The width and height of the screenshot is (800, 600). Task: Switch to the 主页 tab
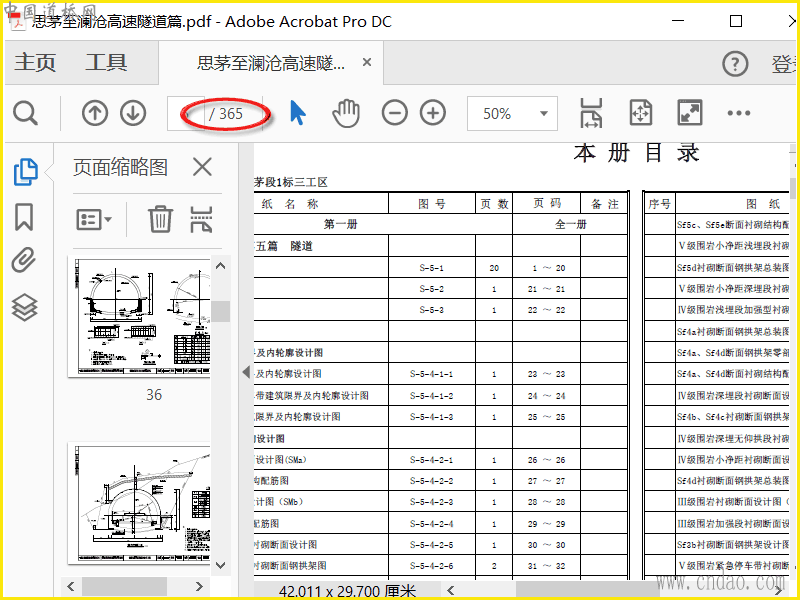pos(35,63)
